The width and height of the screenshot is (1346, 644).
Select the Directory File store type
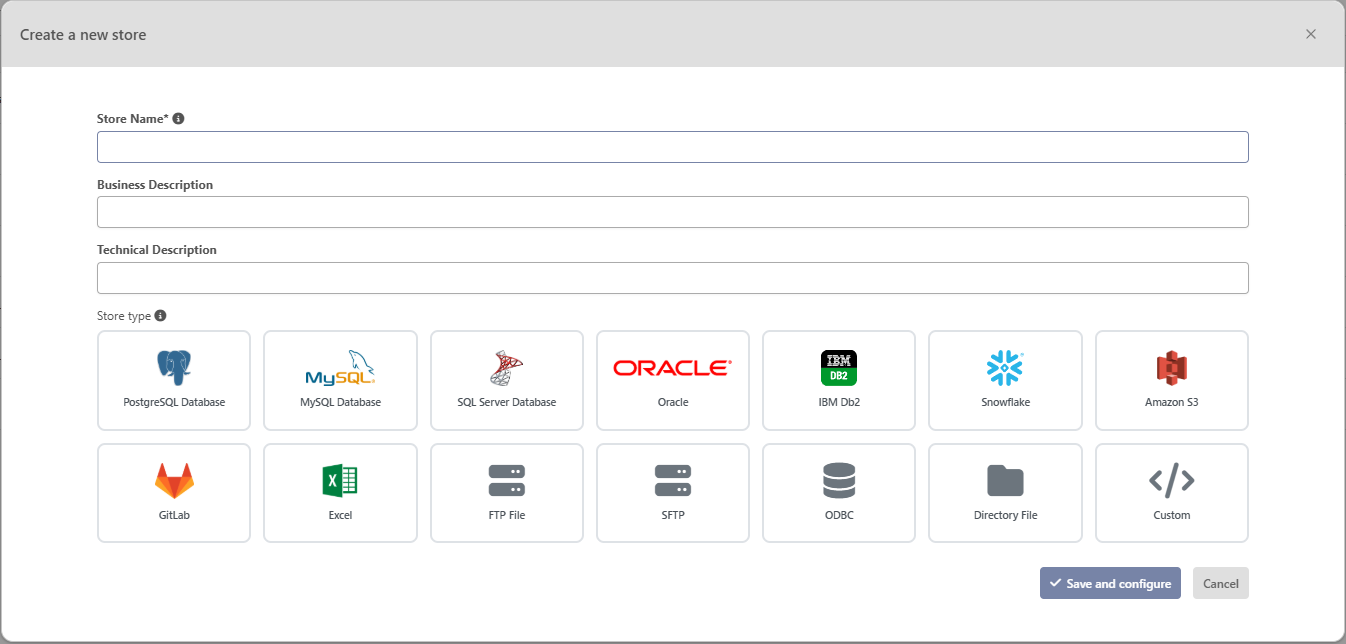point(1005,493)
